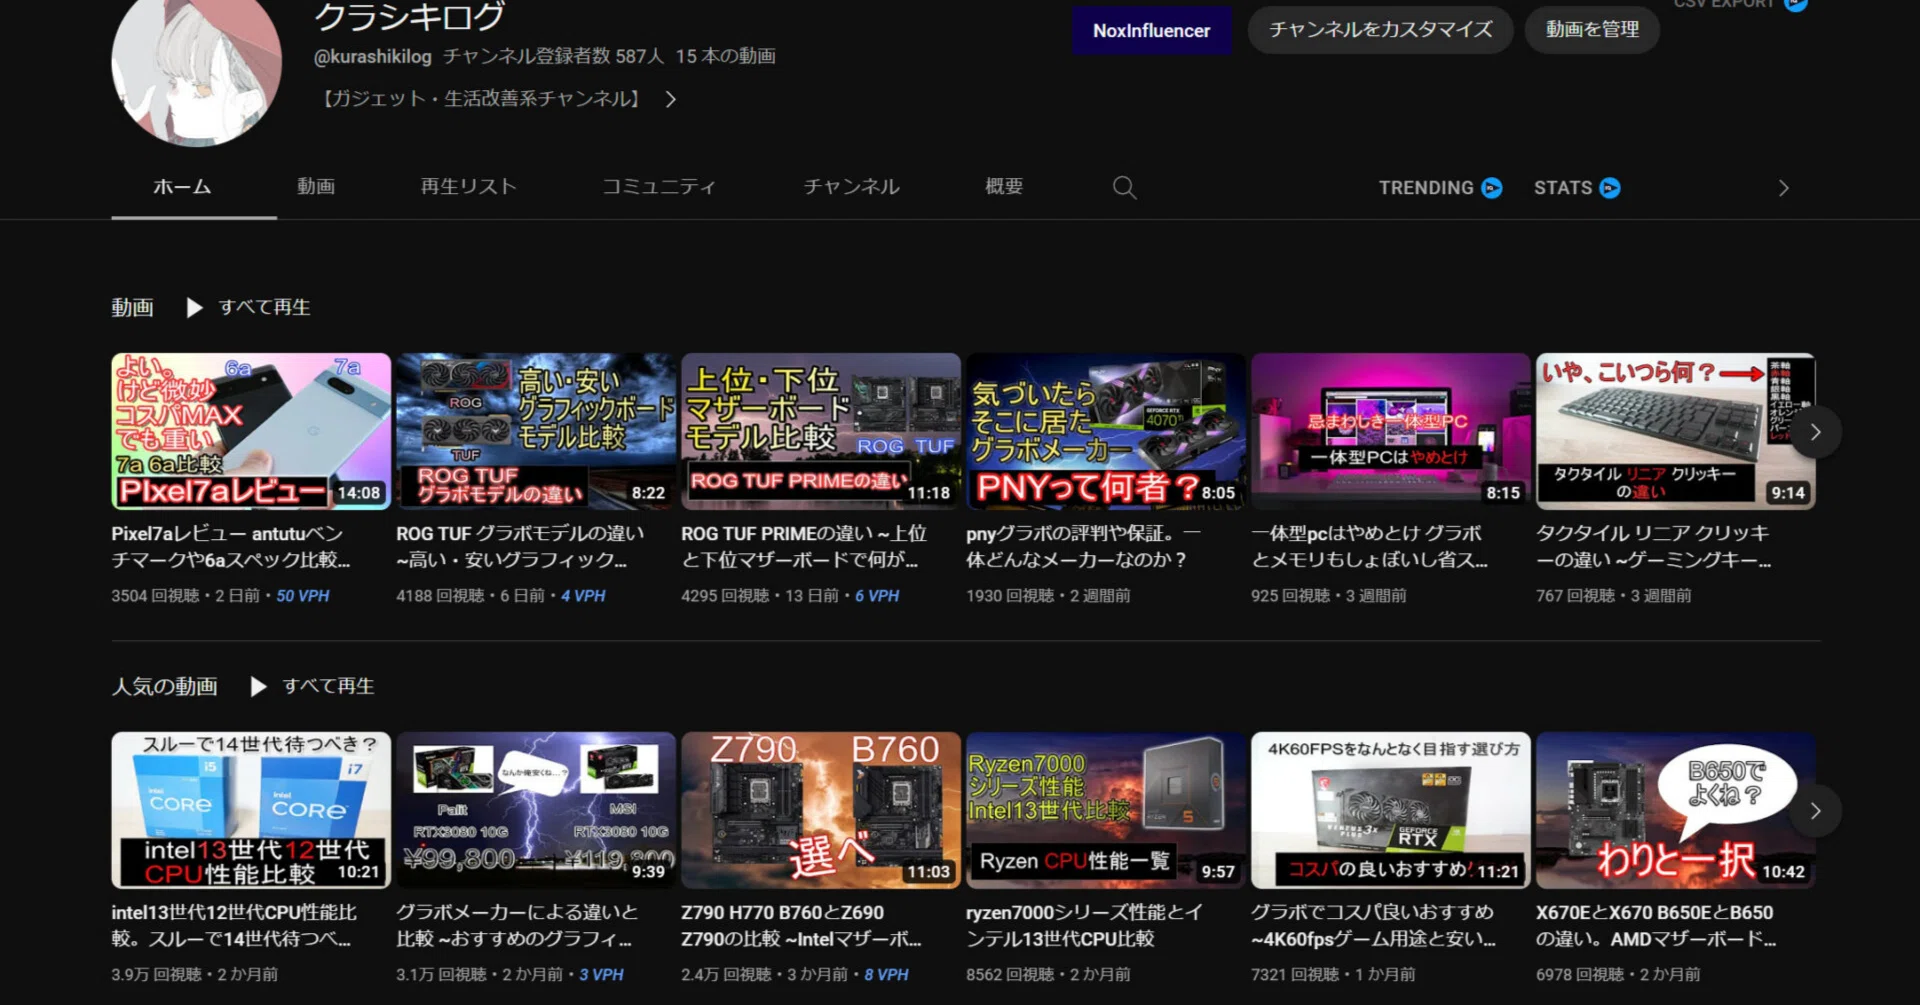This screenshot has width=1920, height=1005.
Task: Open the intel13世代12世代 CPU性能比較 thumbnail
Action: point(251,810)
